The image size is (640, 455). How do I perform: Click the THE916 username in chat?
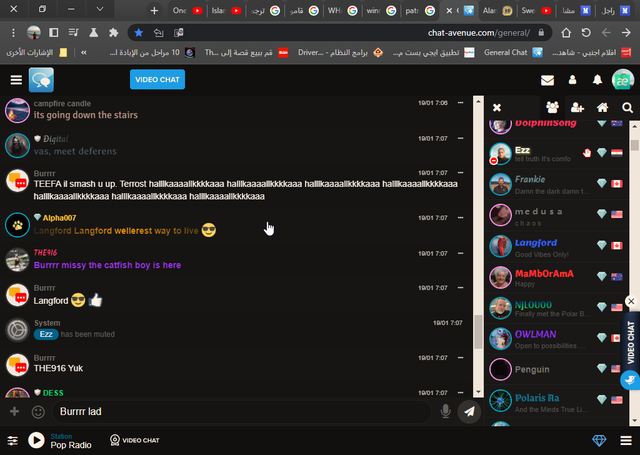tap(45, 253)
